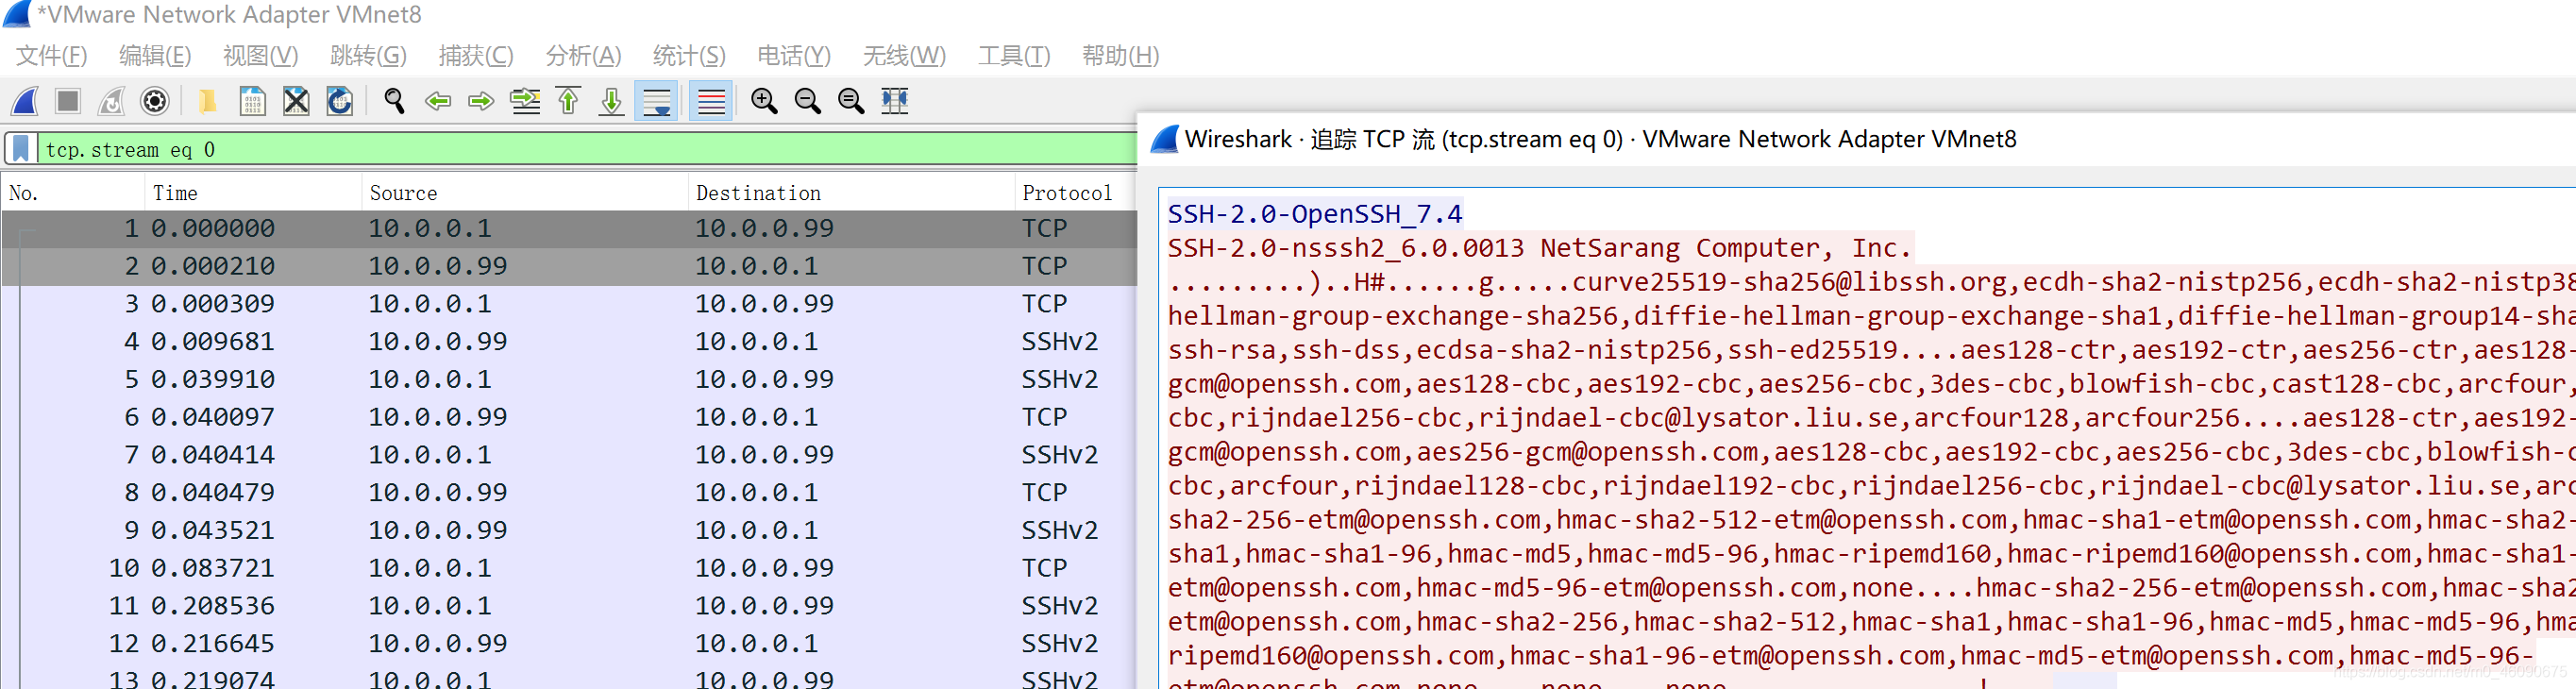This screenshot has width=2576, height=689.
Task: Open the 无线(W) menu
Action: coord(904,56)
